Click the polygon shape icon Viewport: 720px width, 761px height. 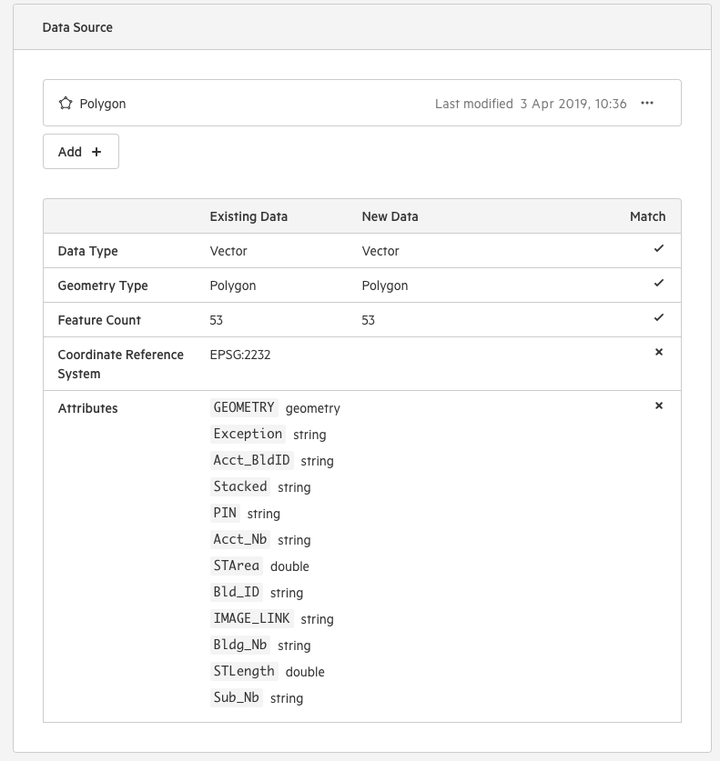65,103
